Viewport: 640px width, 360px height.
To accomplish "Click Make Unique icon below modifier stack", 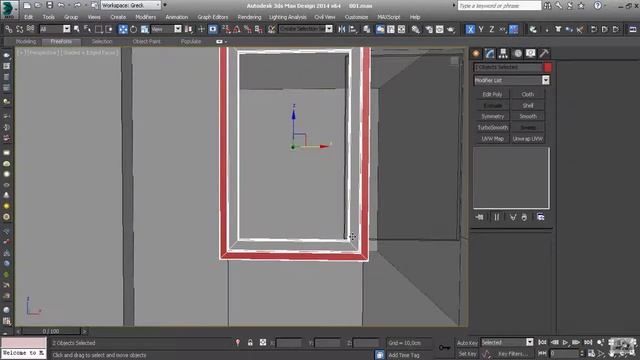I will 513,217.
